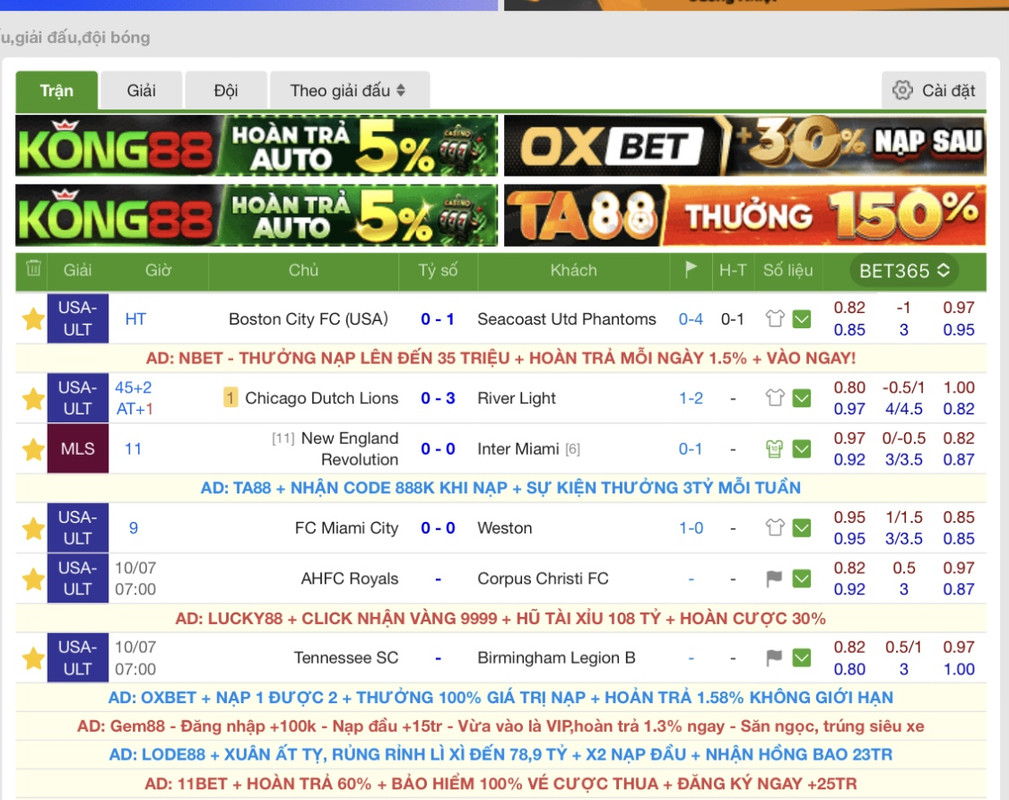
Task: Open the AD: TA88 nhận code link
Action: [501, 488]
